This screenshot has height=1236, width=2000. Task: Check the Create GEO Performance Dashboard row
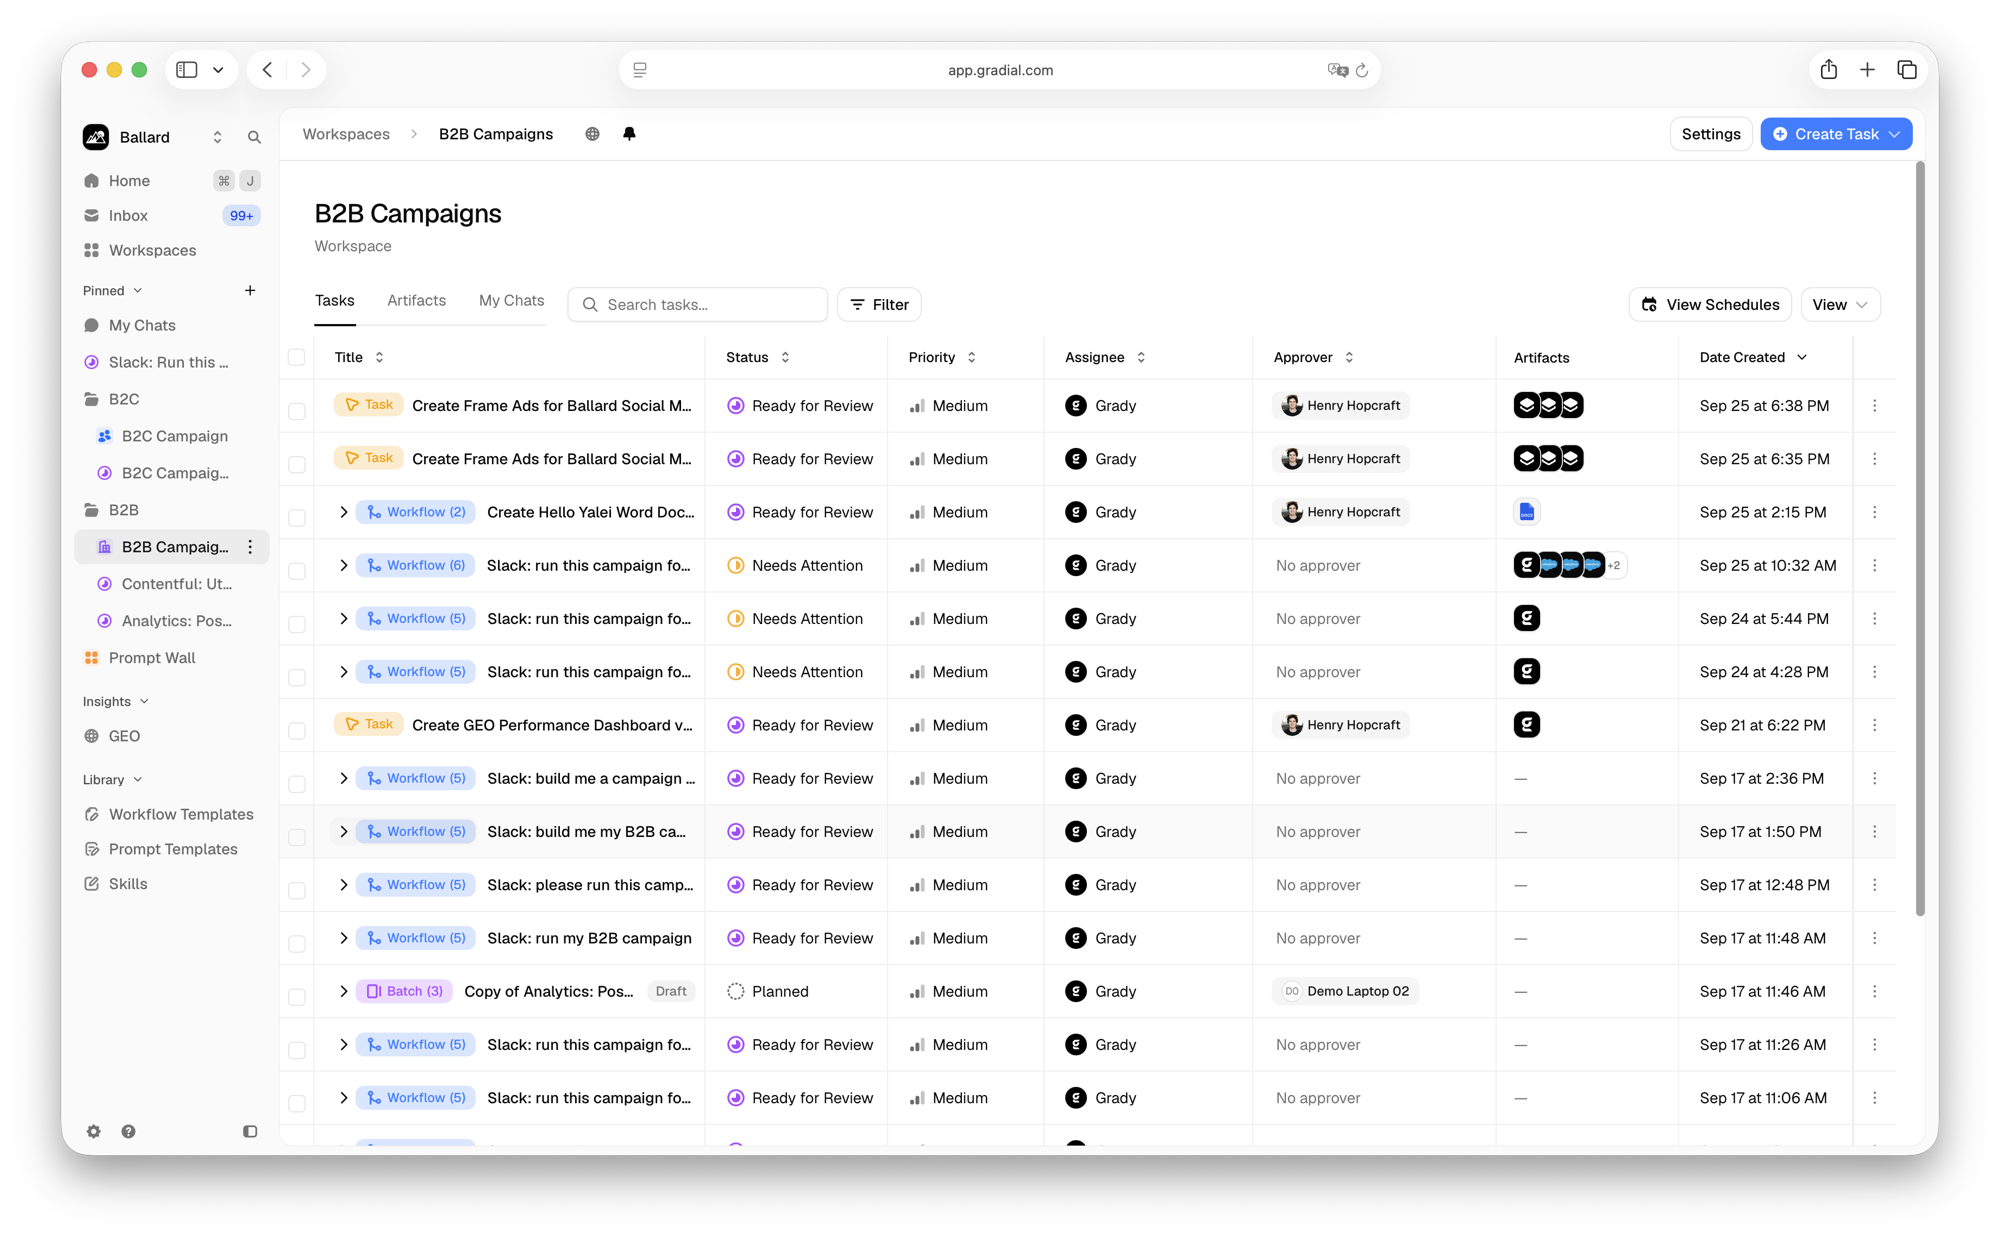pyautogui.click(x=297, y=730)
